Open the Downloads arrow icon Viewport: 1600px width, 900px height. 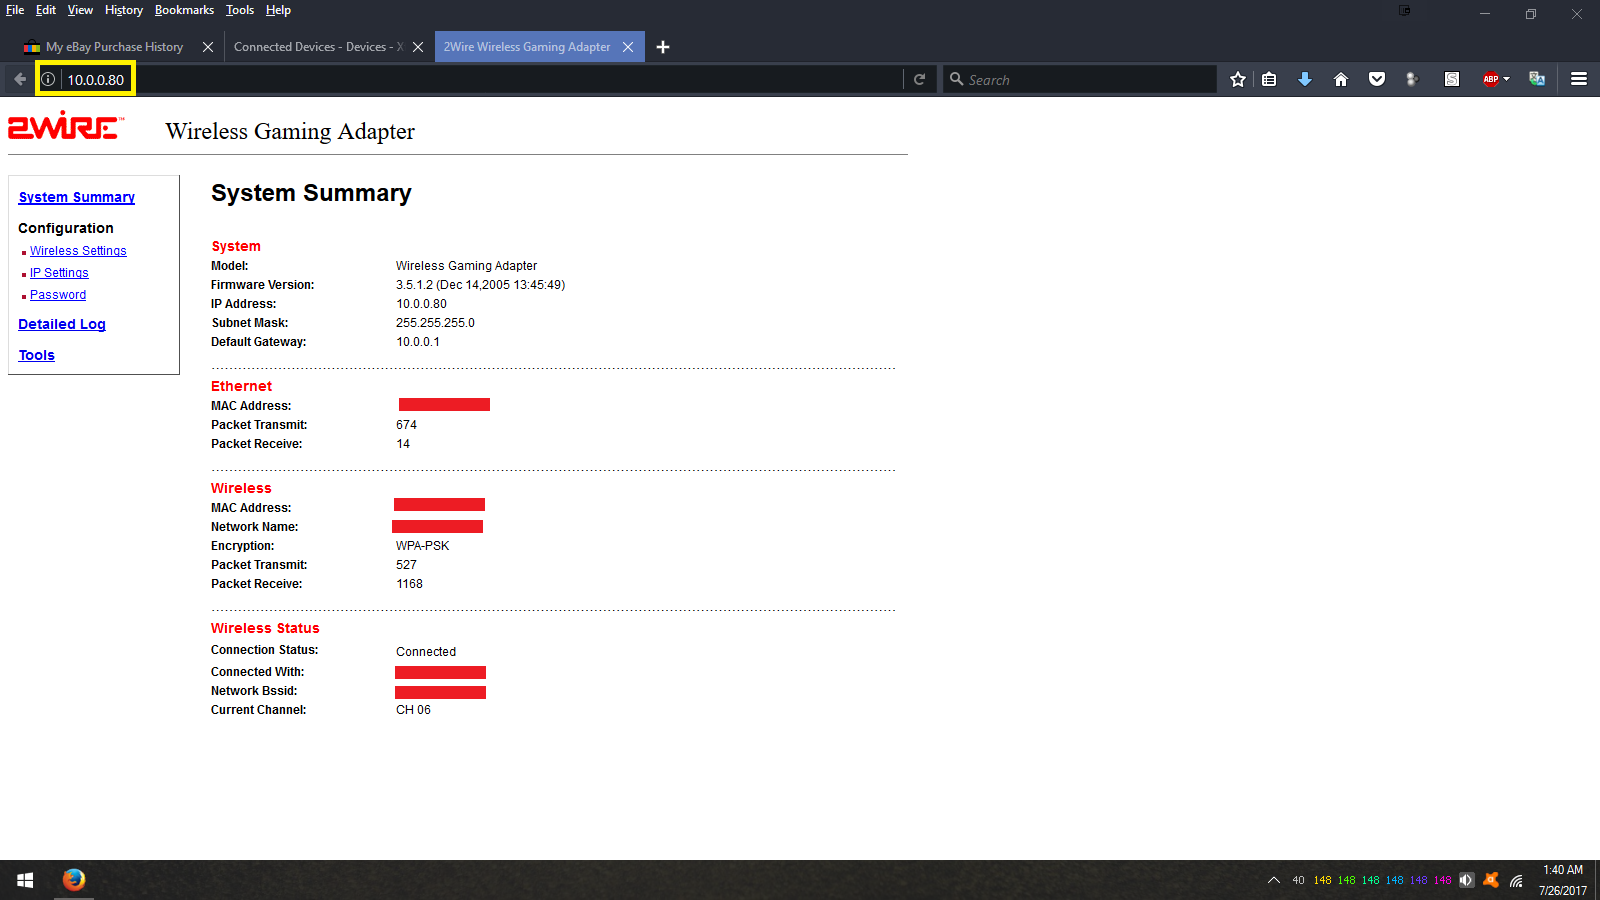1305,79
